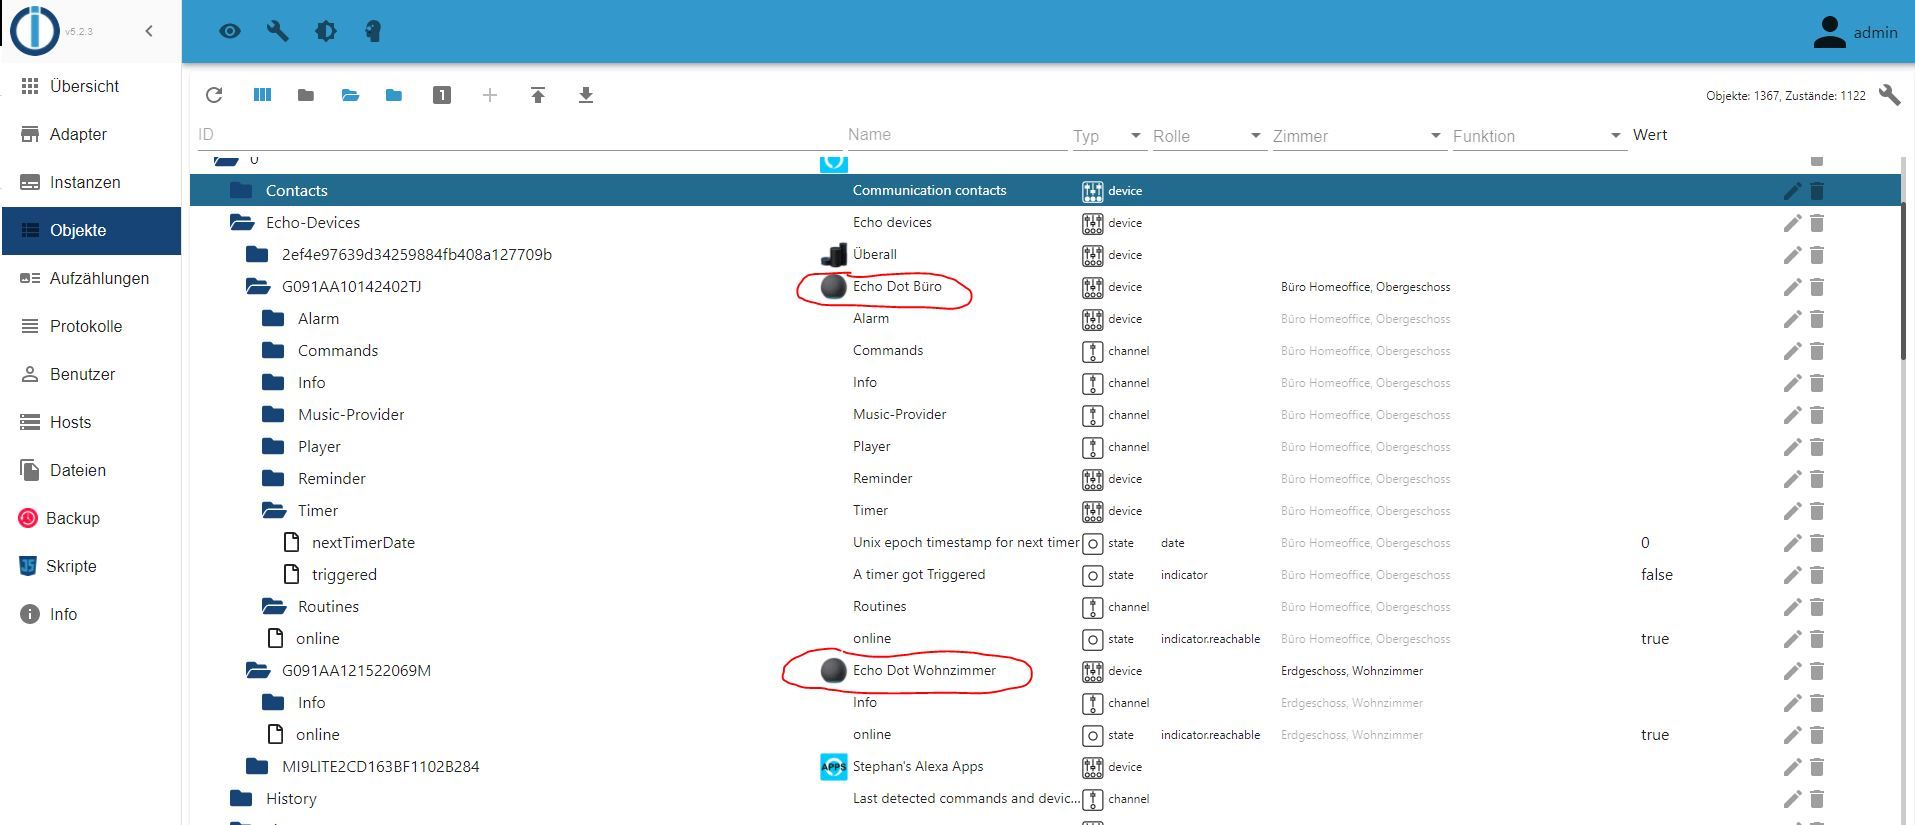This screenshot has height=825, width=1915.
Task: Open Benutzer in the sidebar
Action: point(91,374)
